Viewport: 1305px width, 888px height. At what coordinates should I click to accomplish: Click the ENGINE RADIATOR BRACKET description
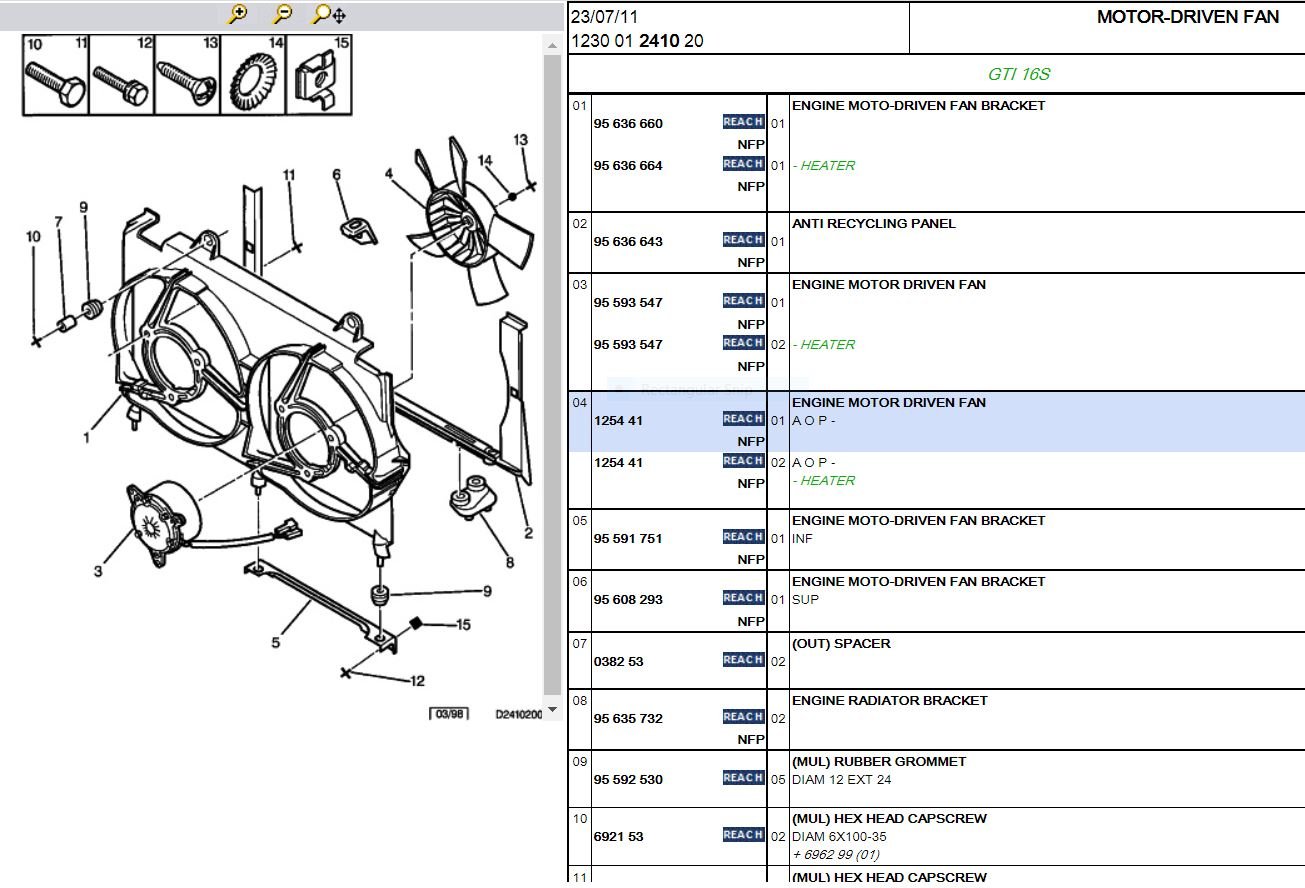pos(890,701)
